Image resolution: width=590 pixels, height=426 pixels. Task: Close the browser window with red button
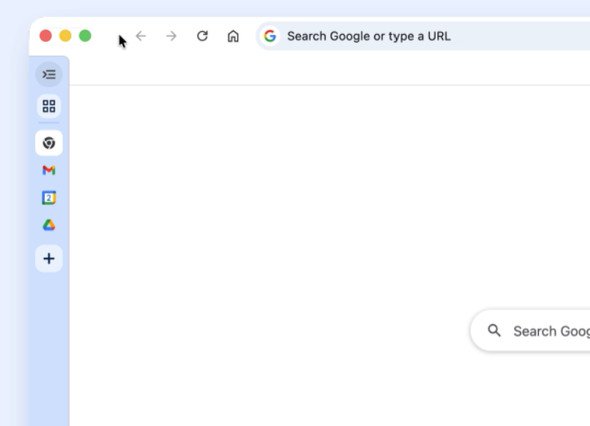point(46,36)
